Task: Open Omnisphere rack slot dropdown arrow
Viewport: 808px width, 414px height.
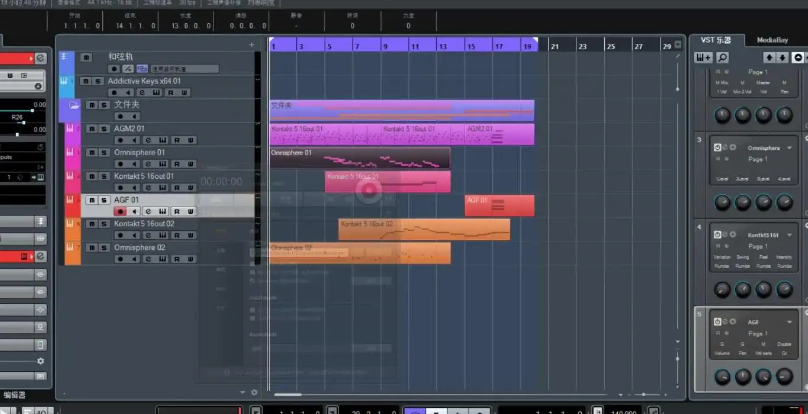Action: pos(789,148)
